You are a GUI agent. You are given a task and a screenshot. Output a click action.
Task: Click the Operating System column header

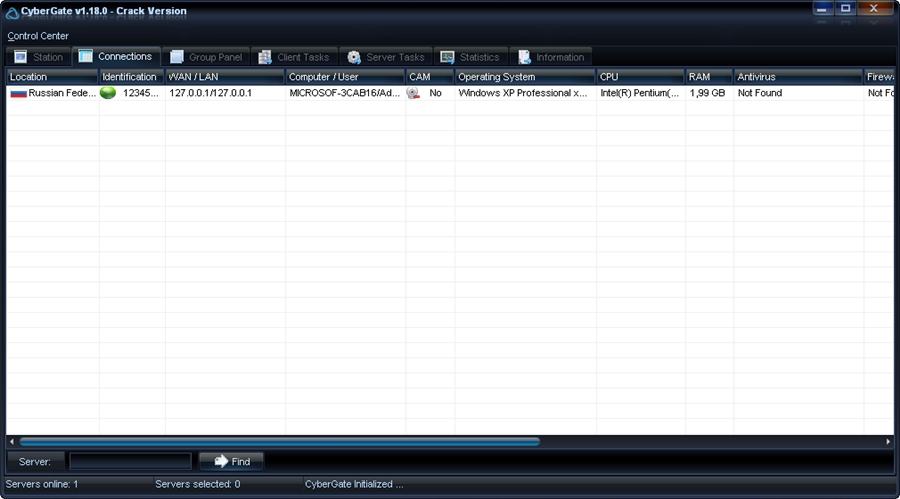[525, 76]
